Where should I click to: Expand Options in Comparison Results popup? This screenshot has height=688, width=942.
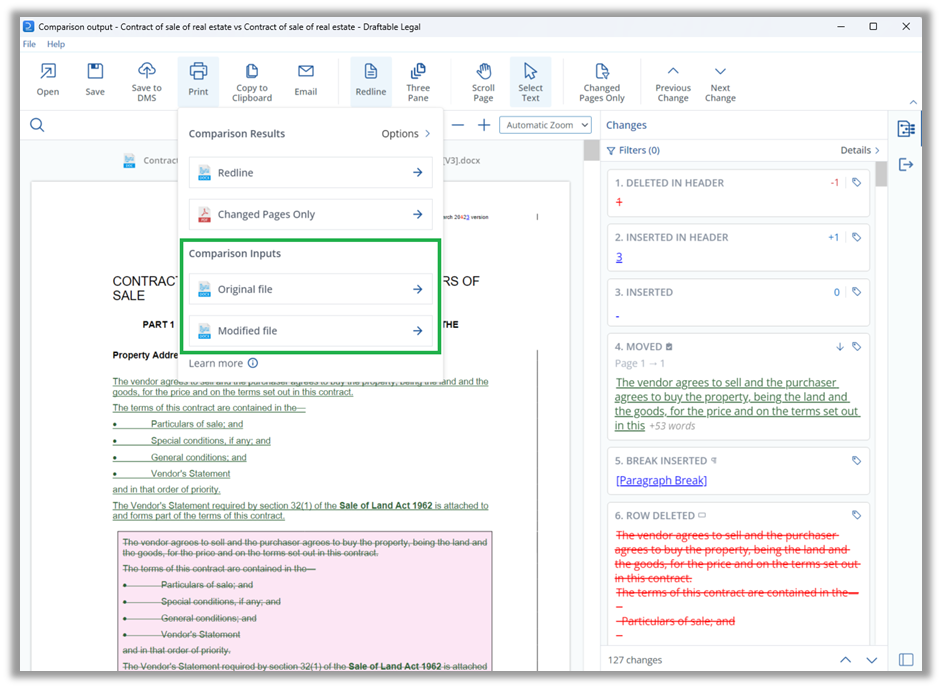(x=406, y=133)
